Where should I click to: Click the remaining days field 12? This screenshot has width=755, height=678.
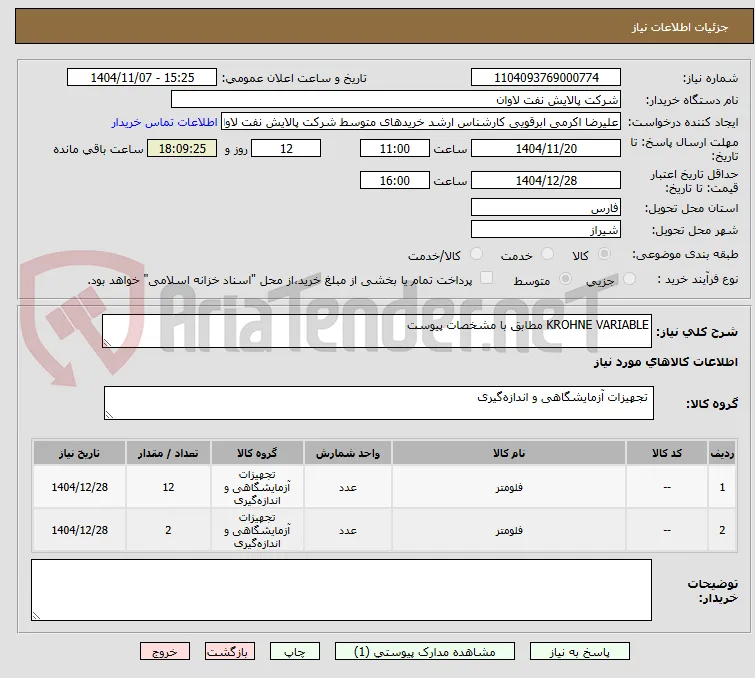tap(286, 148)
